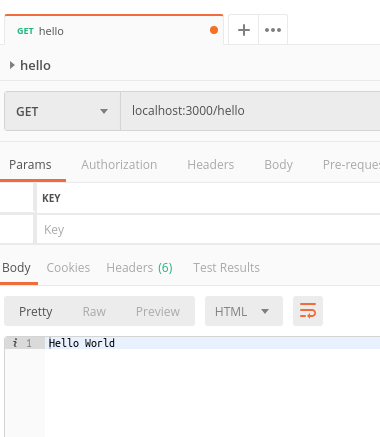
Task: Open the GET method dropdown
Action: coord(62,111)
